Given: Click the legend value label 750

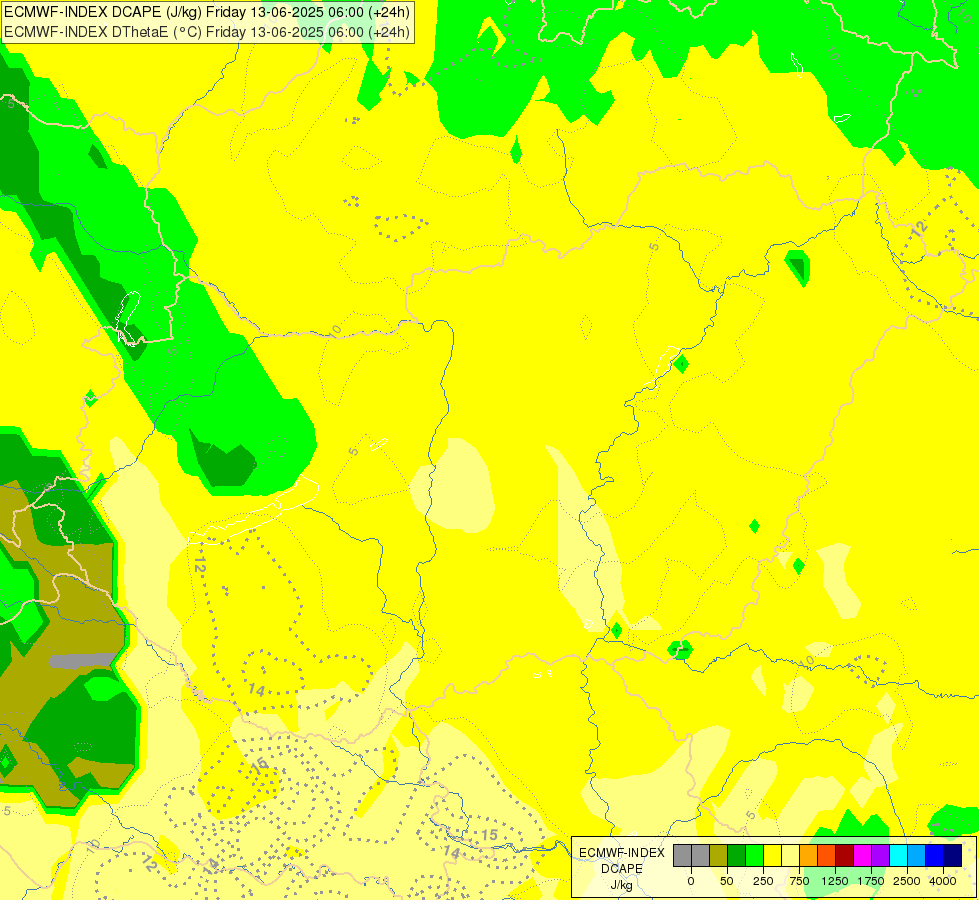Looking at the screenshot, I should [x=799, y=881].
